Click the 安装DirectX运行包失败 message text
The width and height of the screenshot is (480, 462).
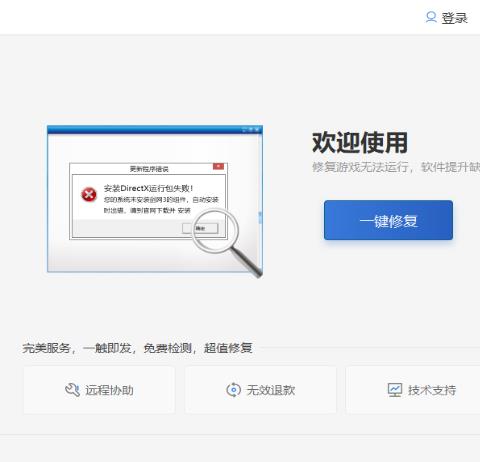148,188
